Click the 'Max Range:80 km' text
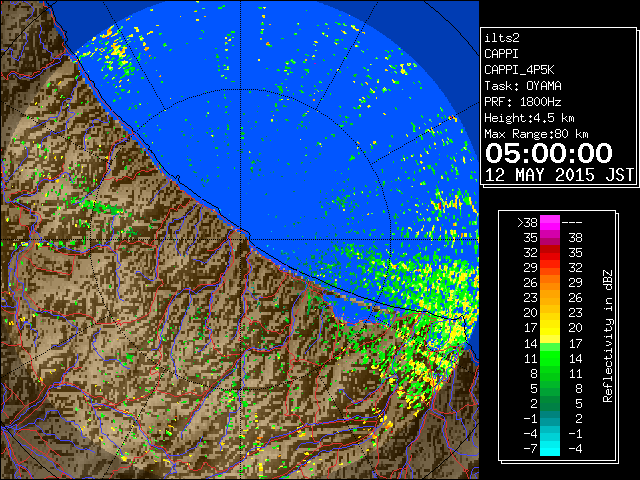640x480 pixels. (536, 134)
